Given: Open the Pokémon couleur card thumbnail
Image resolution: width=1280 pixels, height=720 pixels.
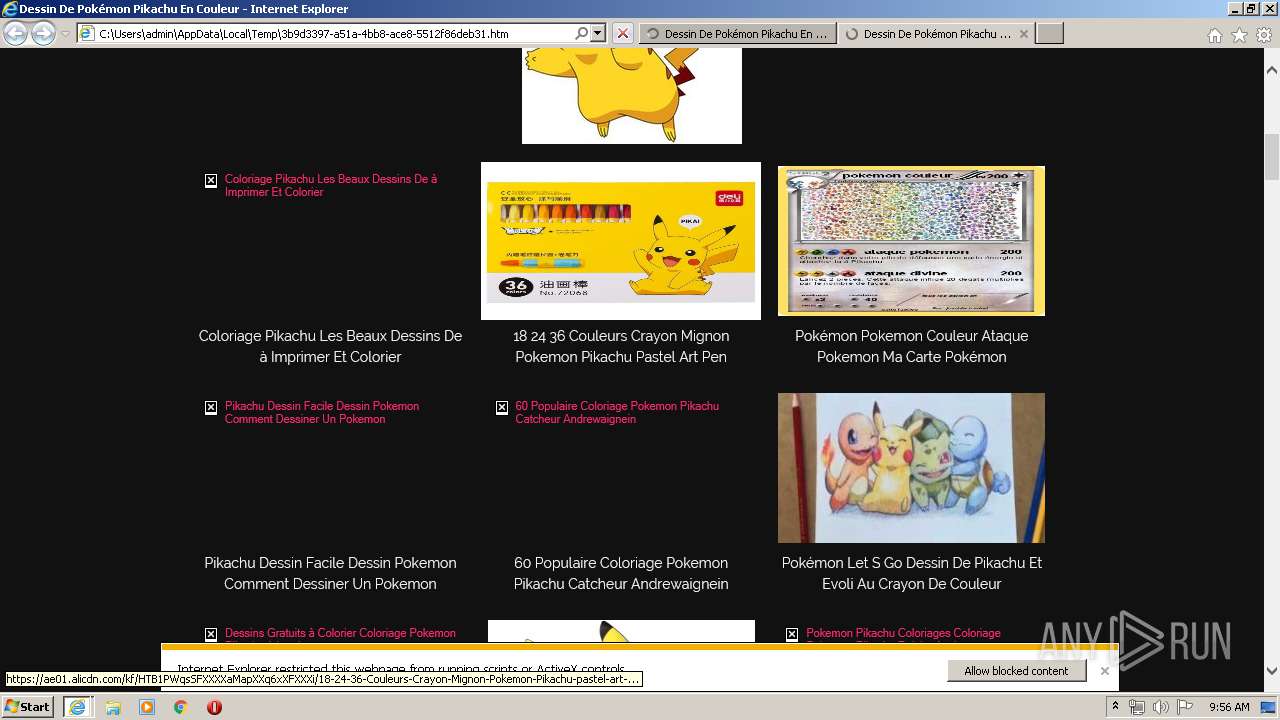Looking at the screenshot, I should tap(911, 241).
